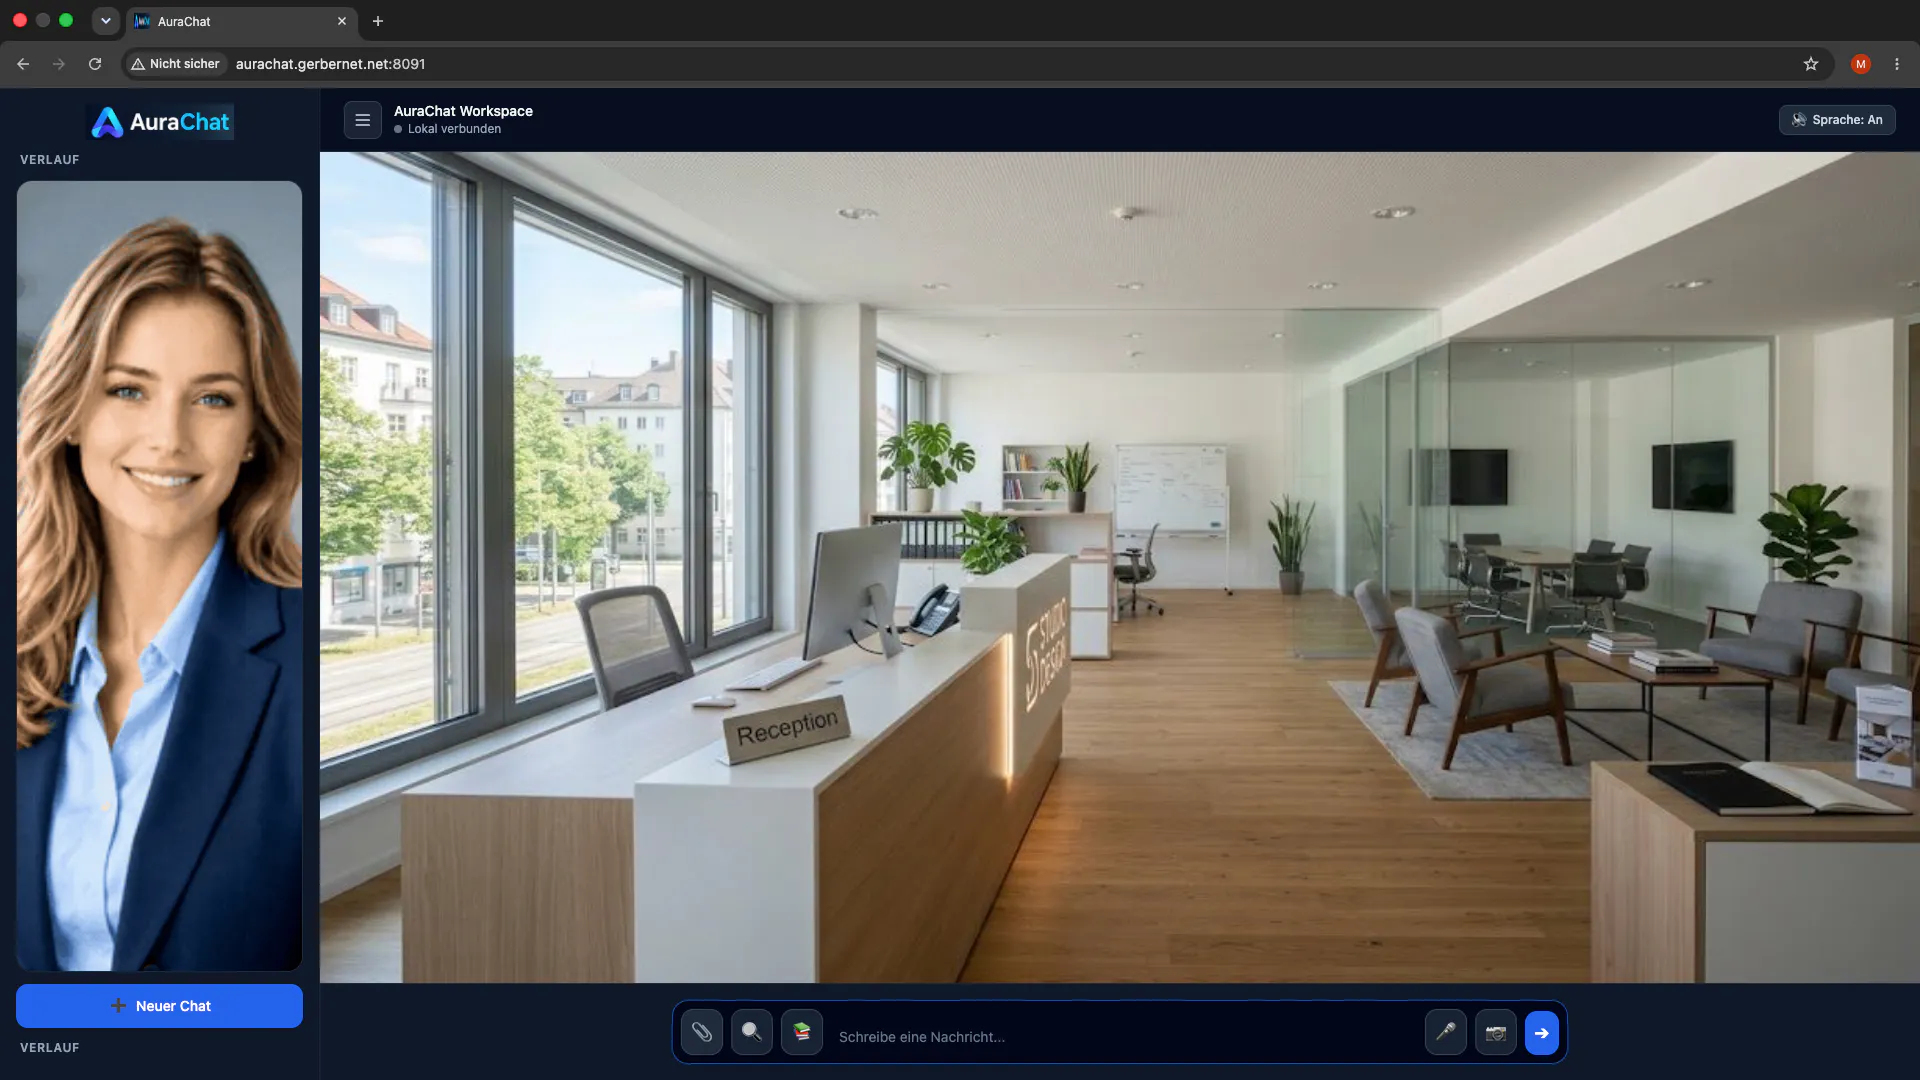
Task: Start voice input with the microphone icon
Action: (x=1446, y=1033)
